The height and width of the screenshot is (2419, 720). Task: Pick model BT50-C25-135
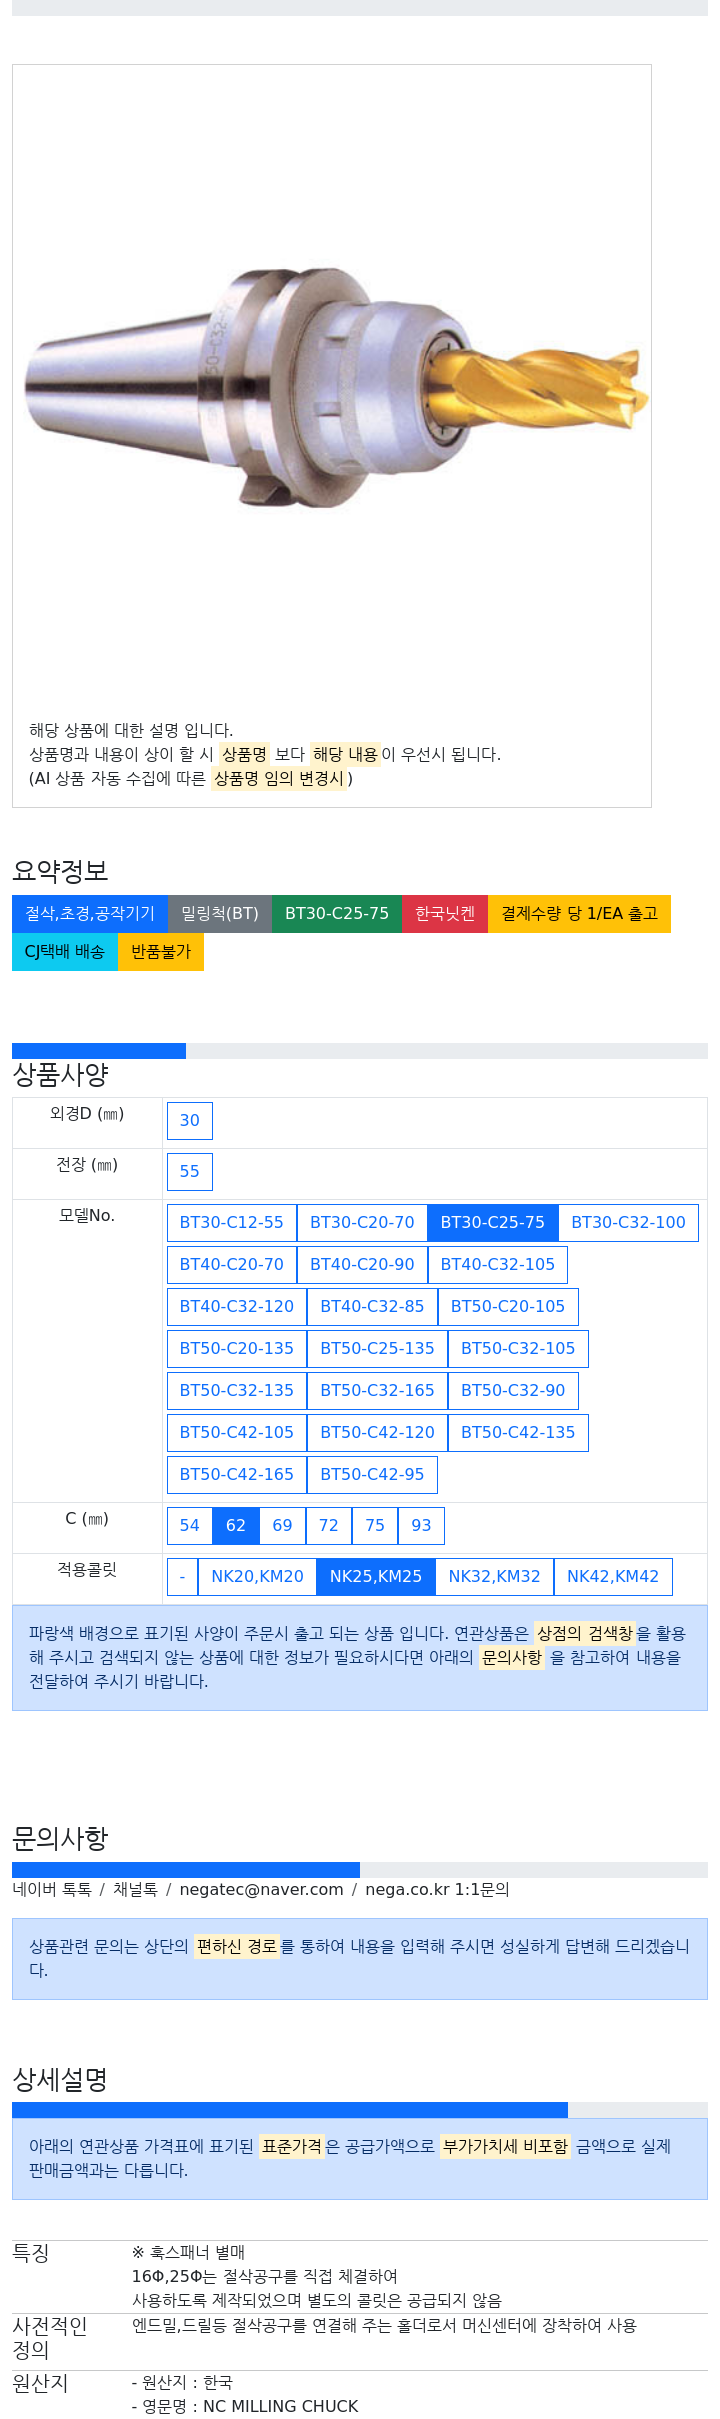click(x=377, y=1348)
